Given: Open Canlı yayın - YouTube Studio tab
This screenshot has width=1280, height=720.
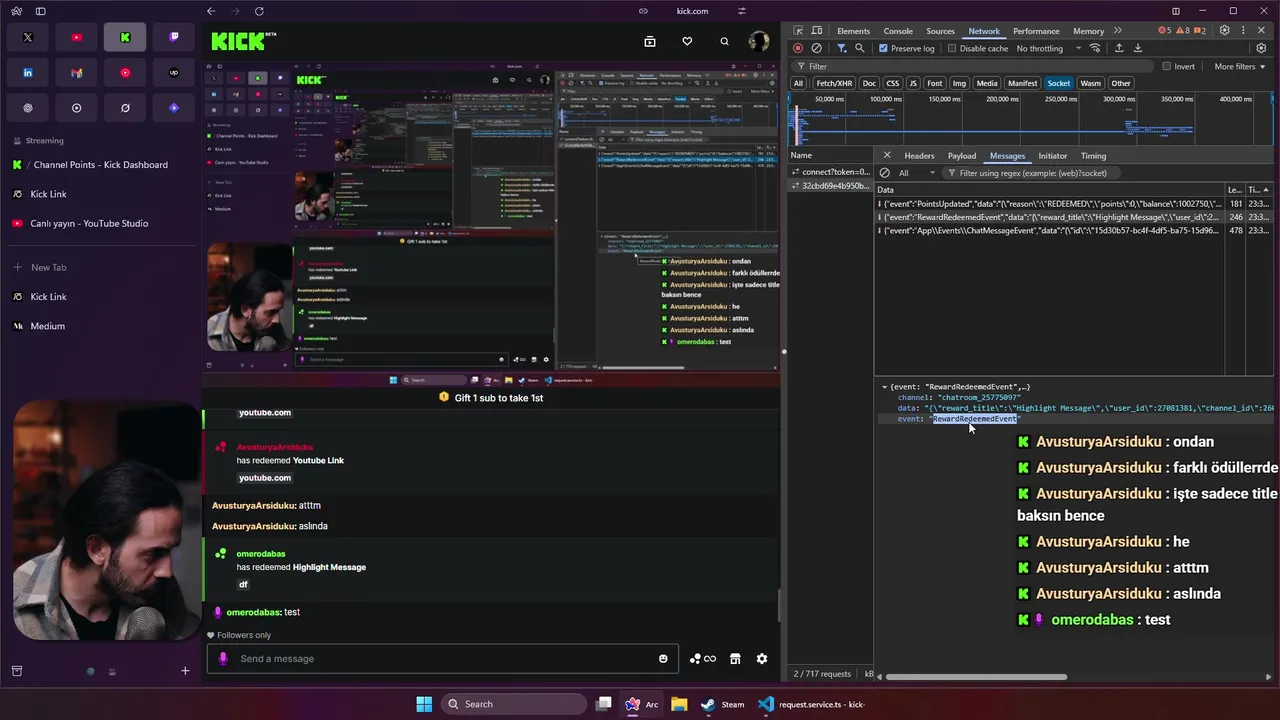Looking at the screenshot, I should (102, 223).
